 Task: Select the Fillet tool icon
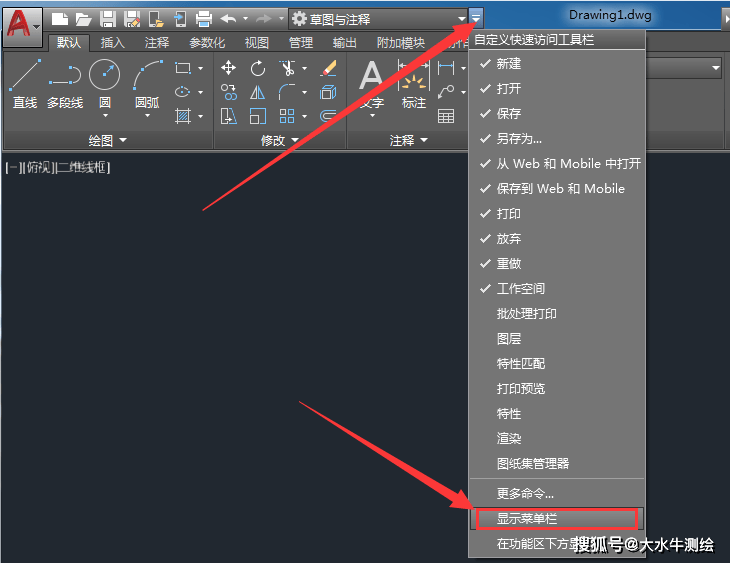287,92
